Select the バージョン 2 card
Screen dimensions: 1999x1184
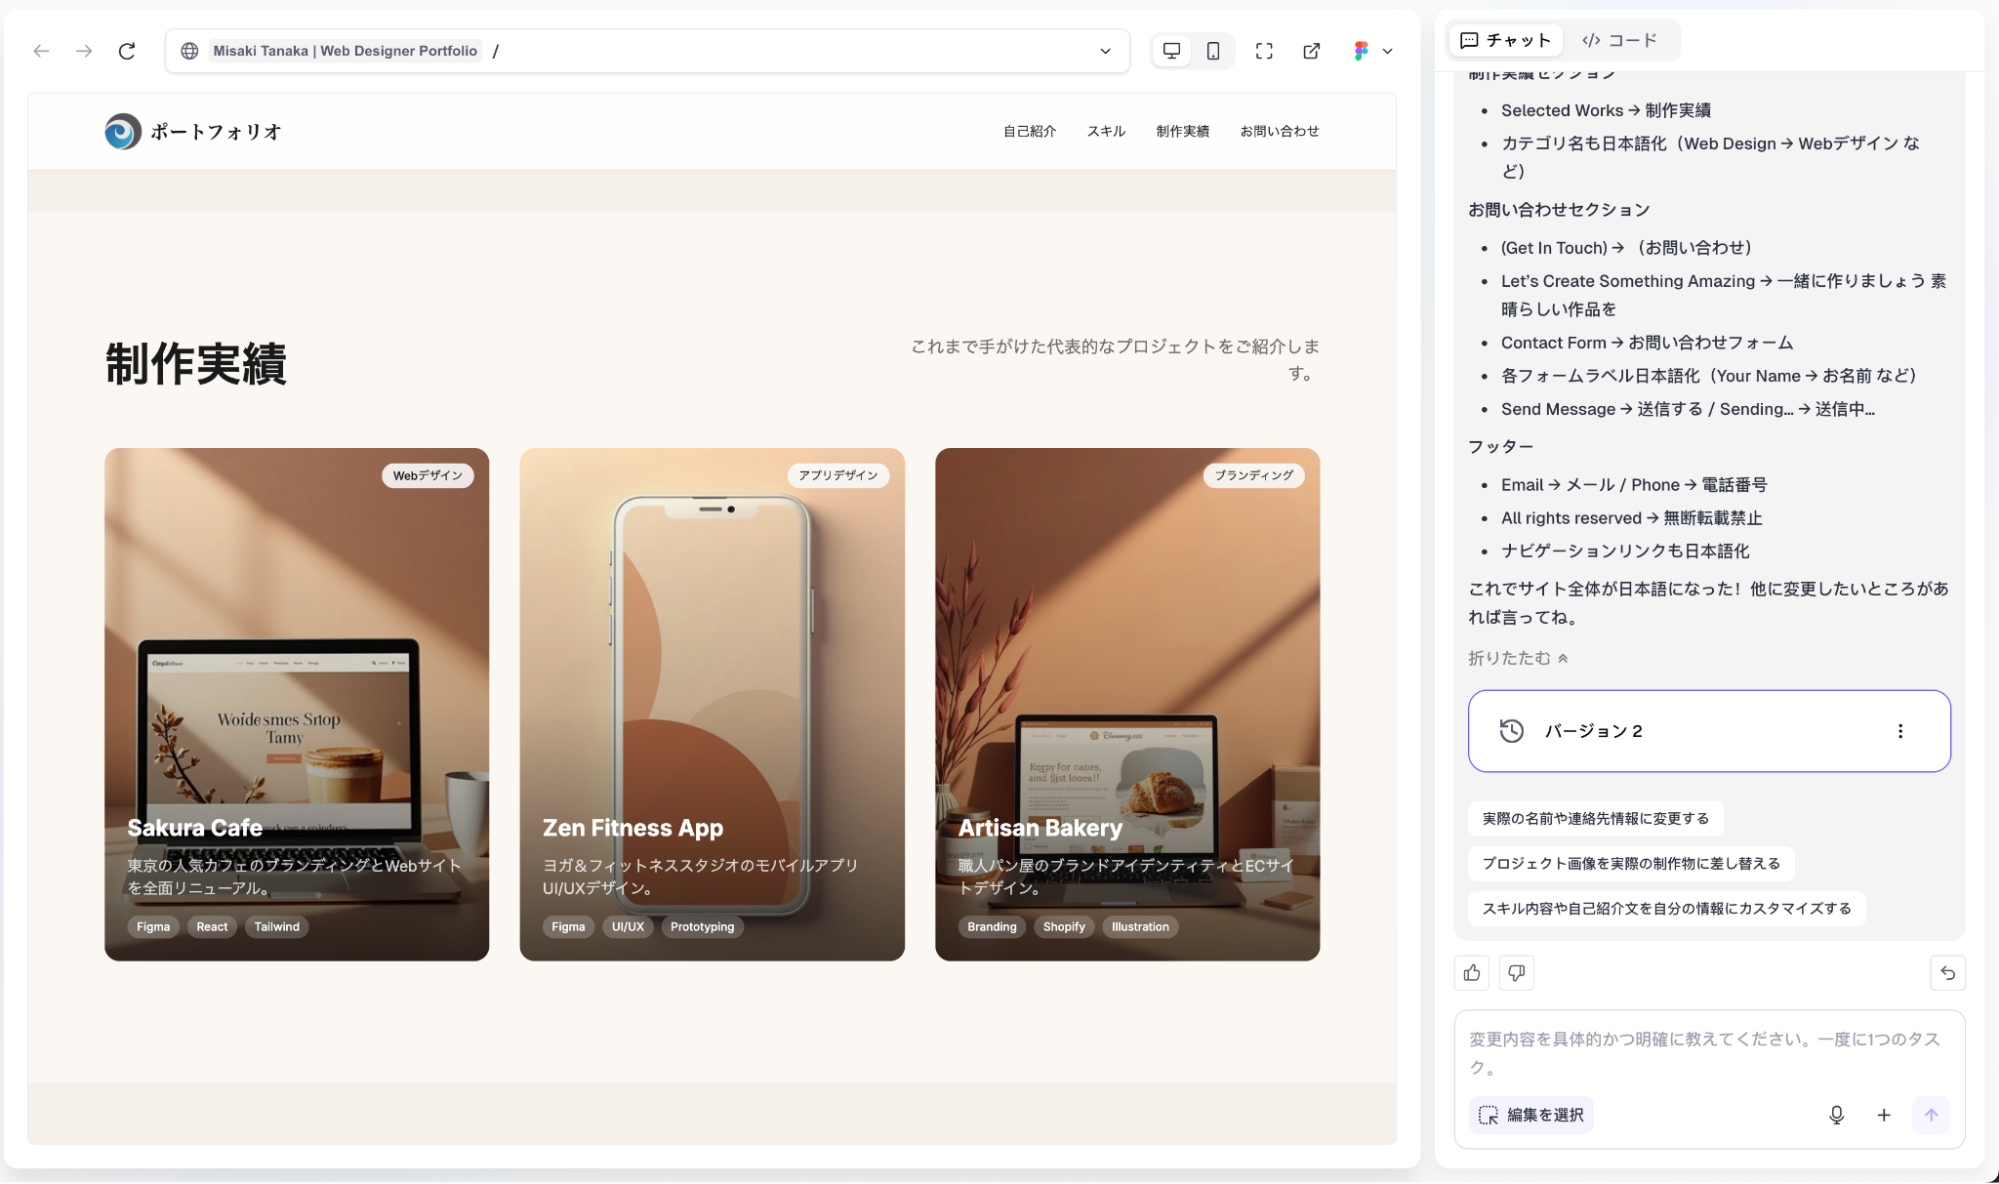click(1709, 731)
